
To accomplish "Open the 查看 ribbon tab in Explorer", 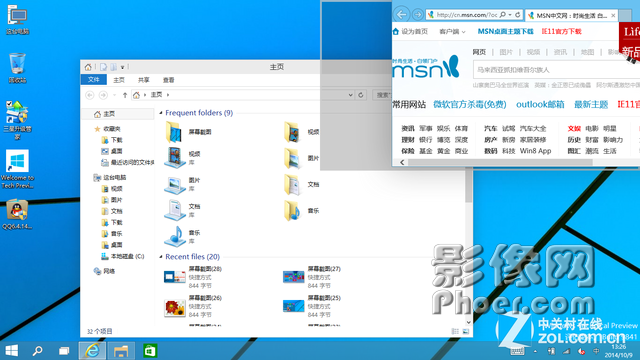I will pyautogui.click(x=169, y=80).
